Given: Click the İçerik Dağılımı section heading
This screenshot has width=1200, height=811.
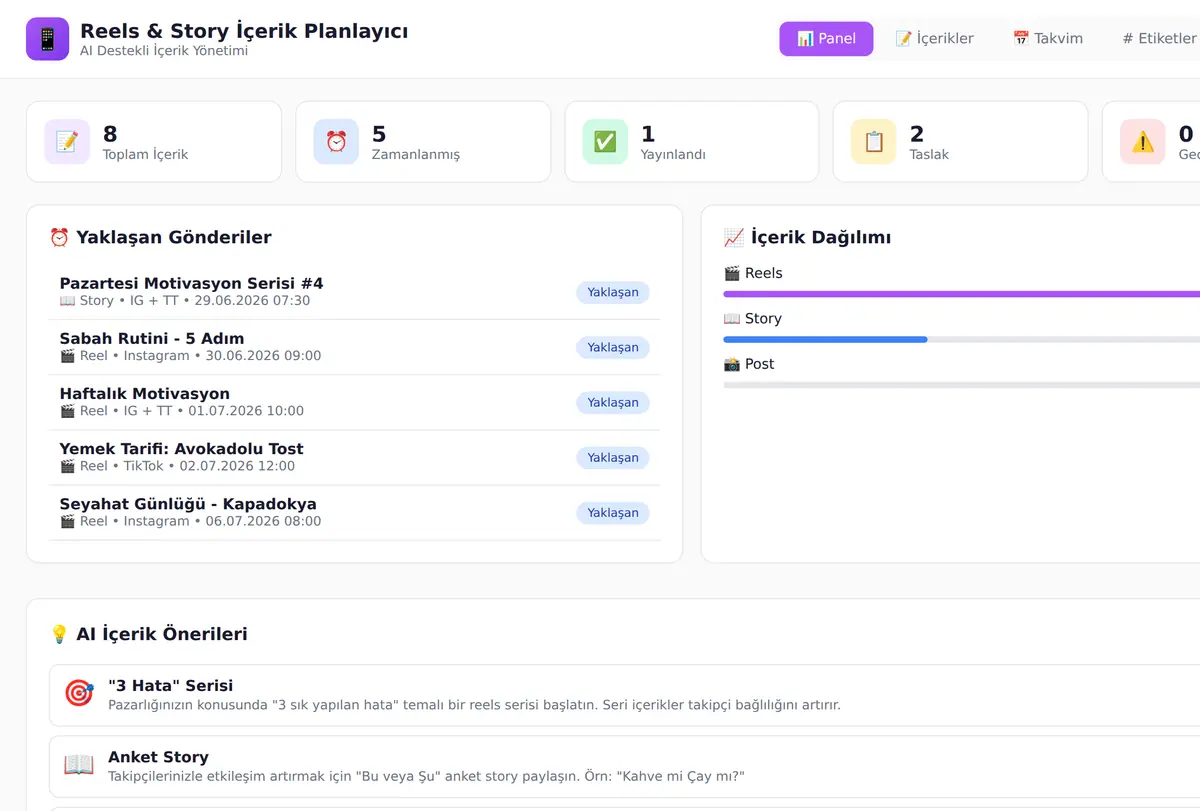Looking at the screenshot, I should point(807,237).
